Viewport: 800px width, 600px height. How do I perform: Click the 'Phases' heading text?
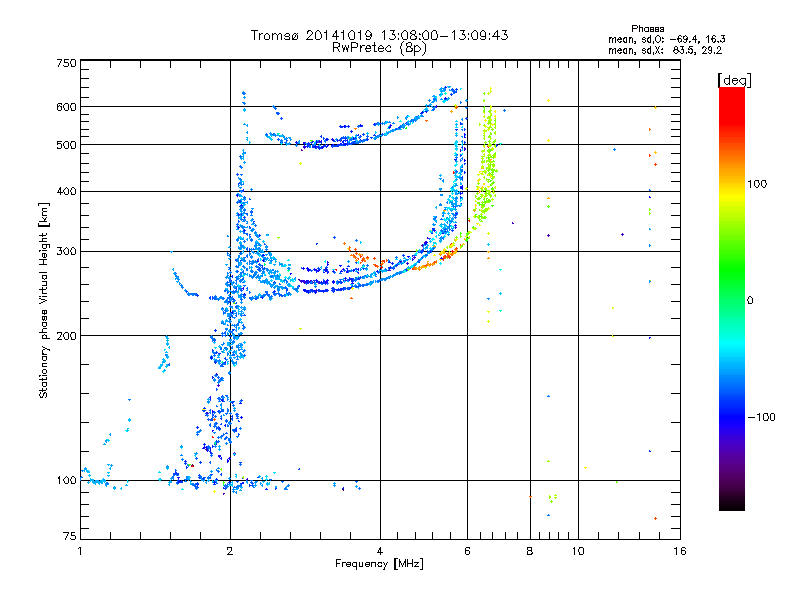[x=647, y=29]
